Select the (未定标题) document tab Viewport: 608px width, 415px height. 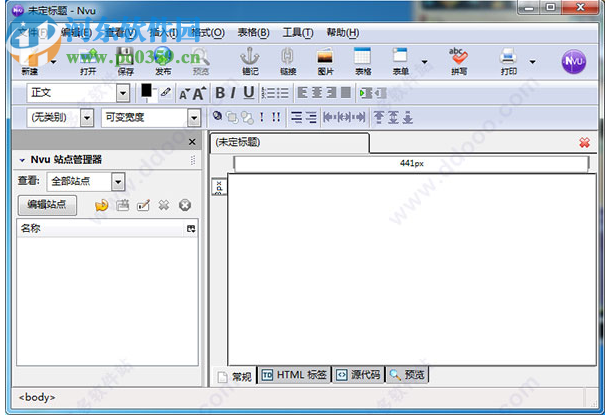coord(289,142)
